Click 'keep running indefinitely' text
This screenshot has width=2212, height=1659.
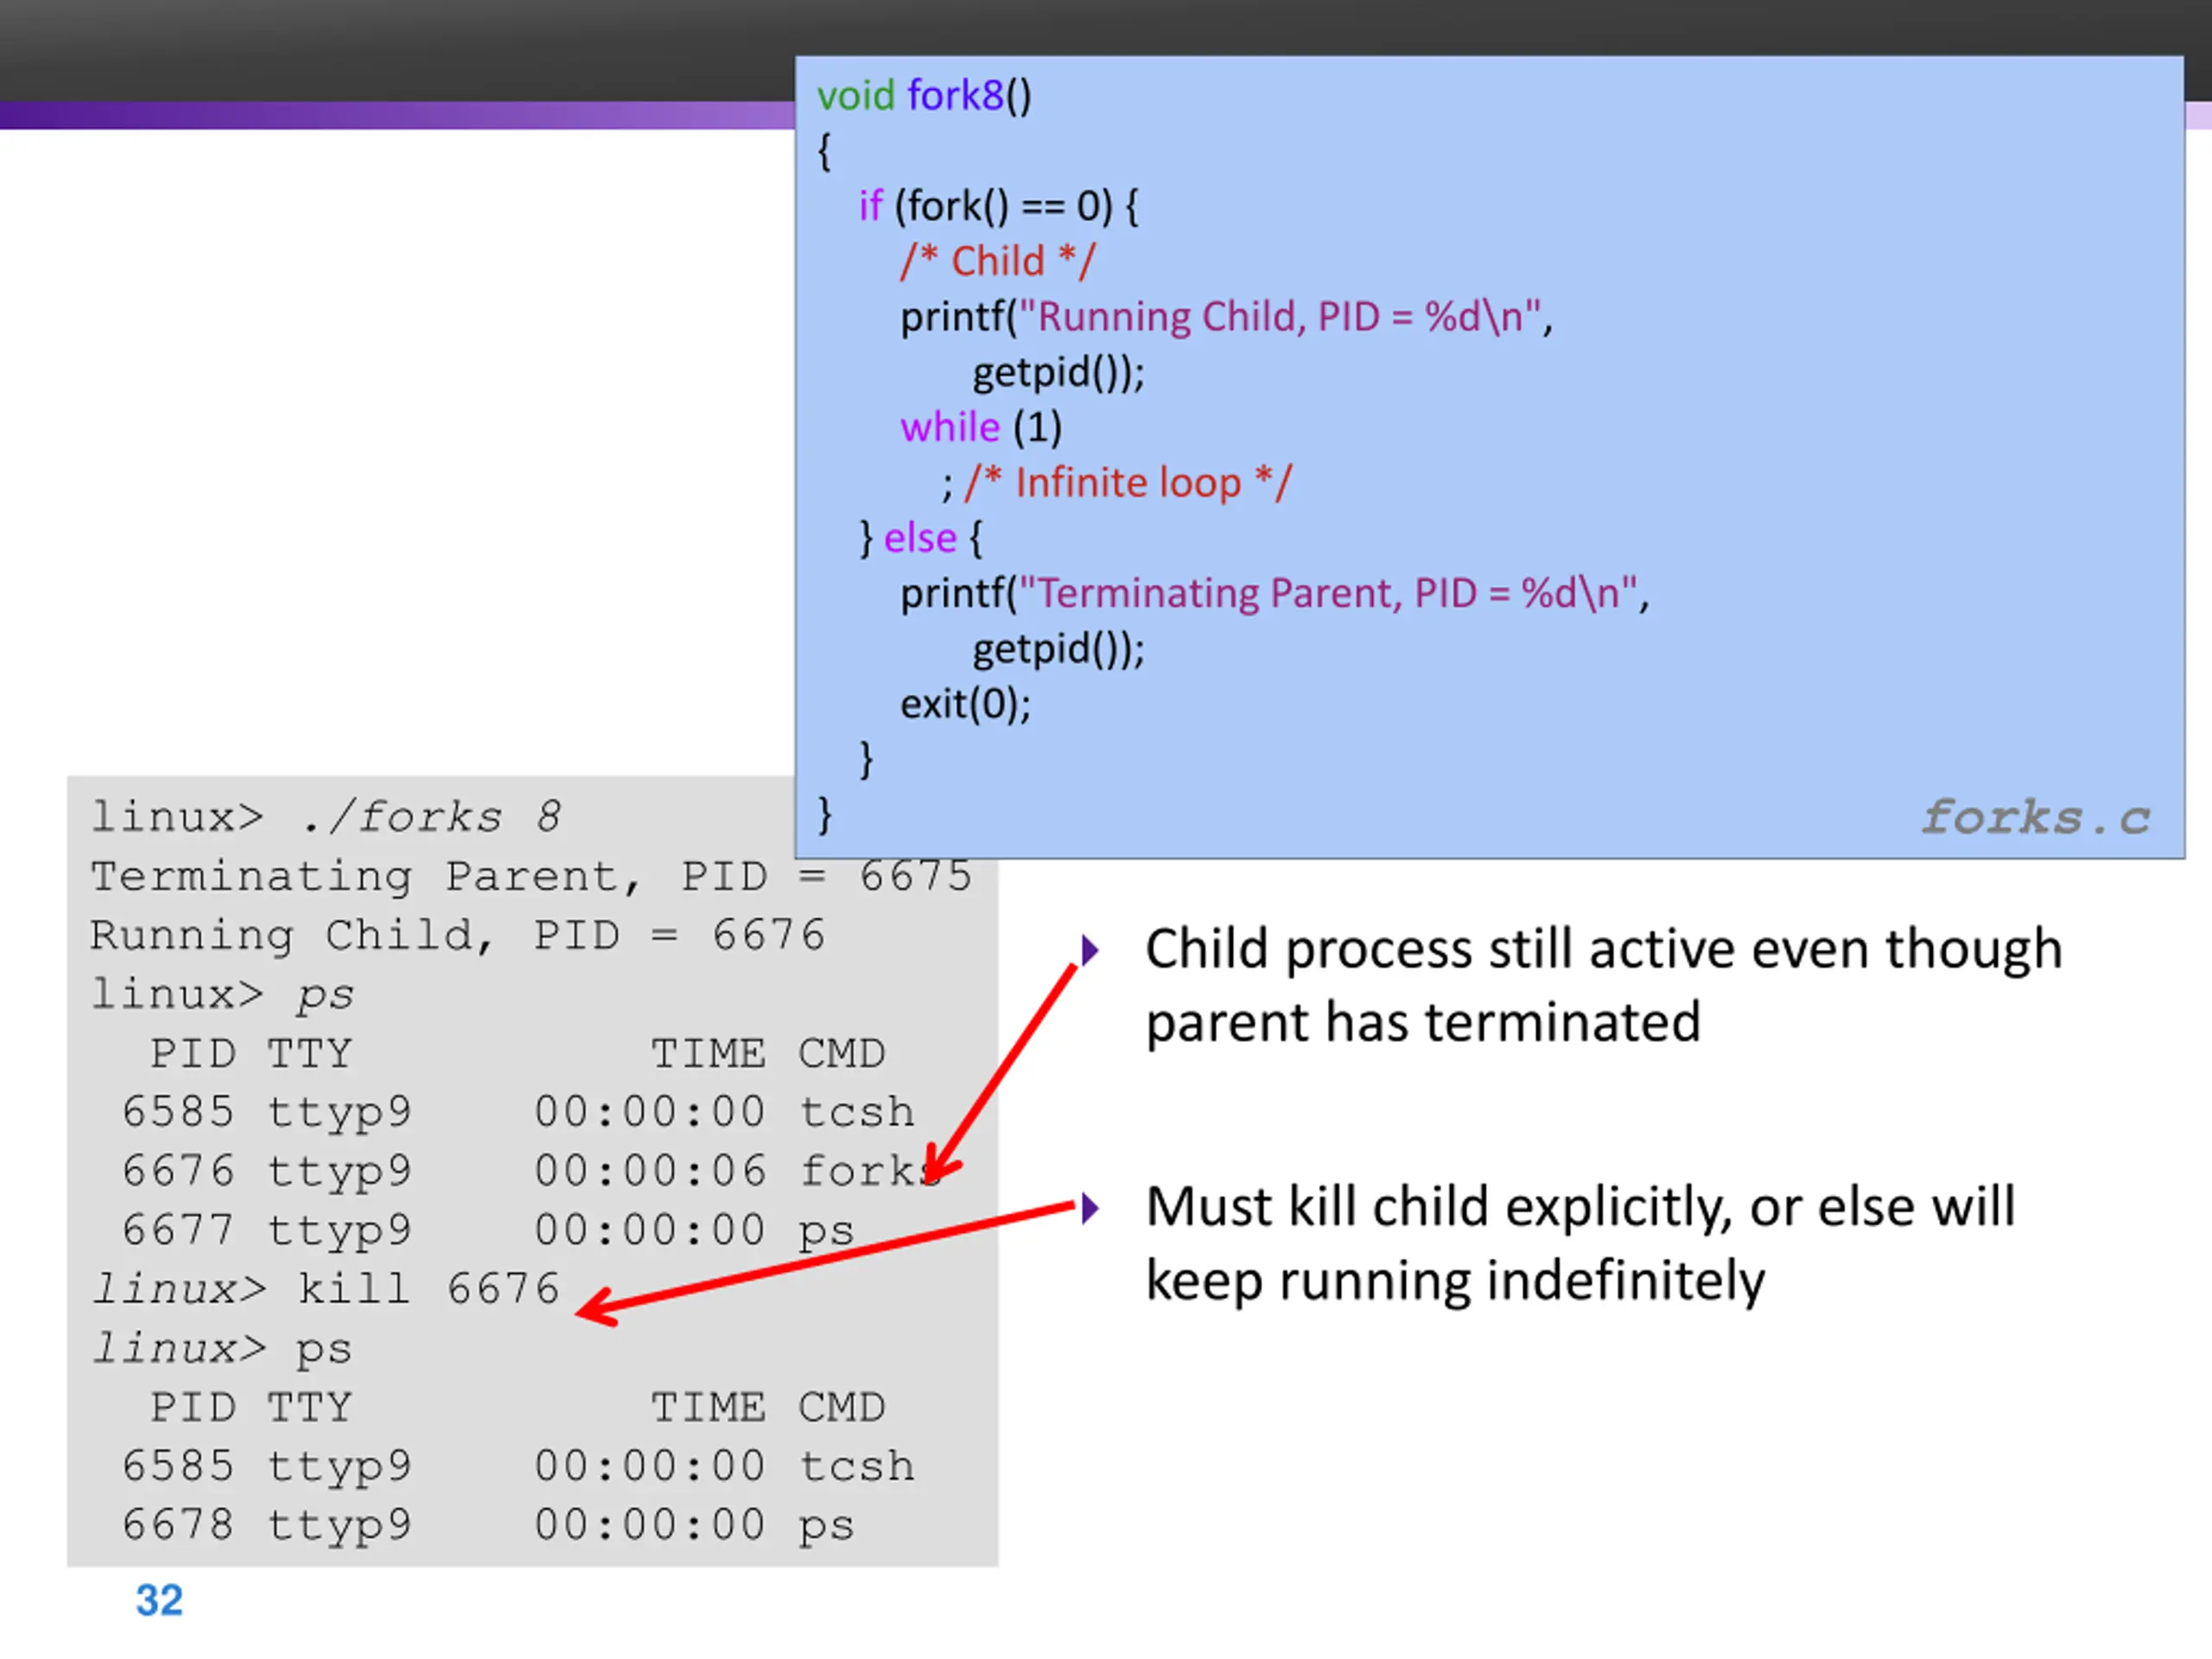1455,1281
